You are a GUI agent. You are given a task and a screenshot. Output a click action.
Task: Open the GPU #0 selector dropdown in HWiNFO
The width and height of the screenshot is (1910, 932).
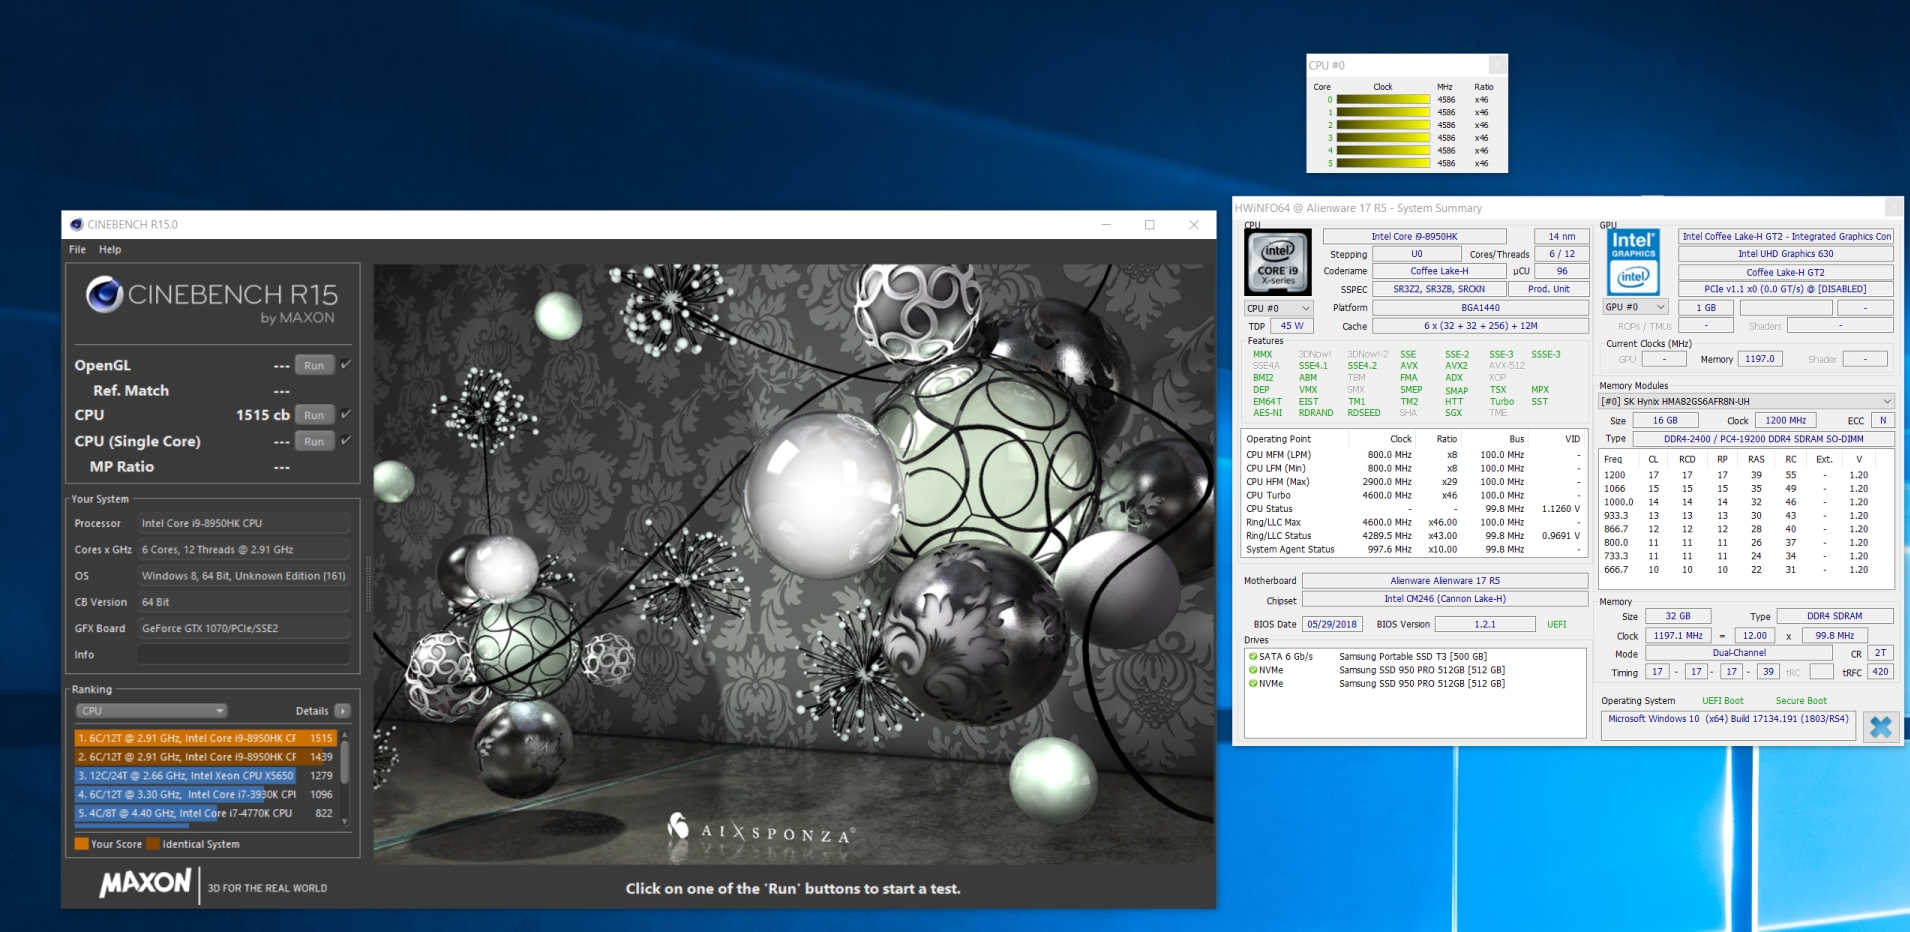click(1635, 307)
